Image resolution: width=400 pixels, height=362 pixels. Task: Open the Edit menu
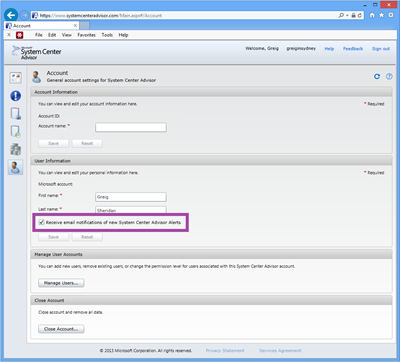[52, 35]
